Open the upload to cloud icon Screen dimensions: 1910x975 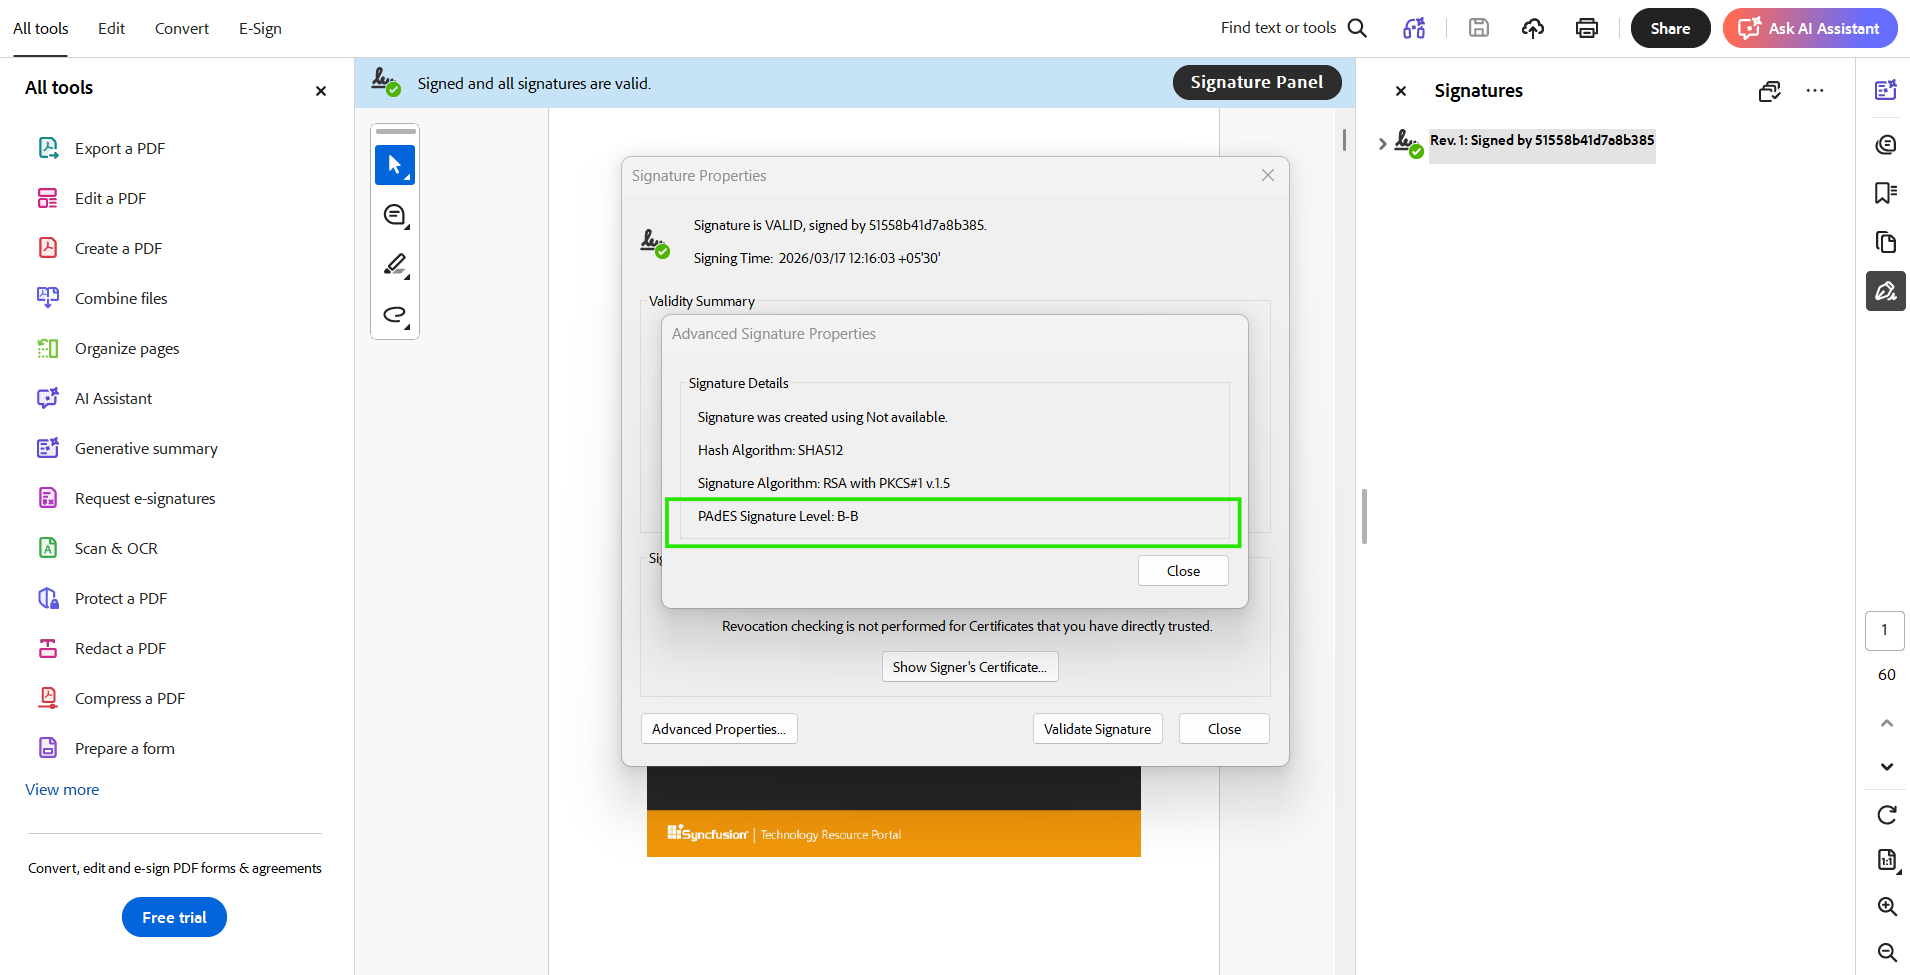pos(1533,28)
